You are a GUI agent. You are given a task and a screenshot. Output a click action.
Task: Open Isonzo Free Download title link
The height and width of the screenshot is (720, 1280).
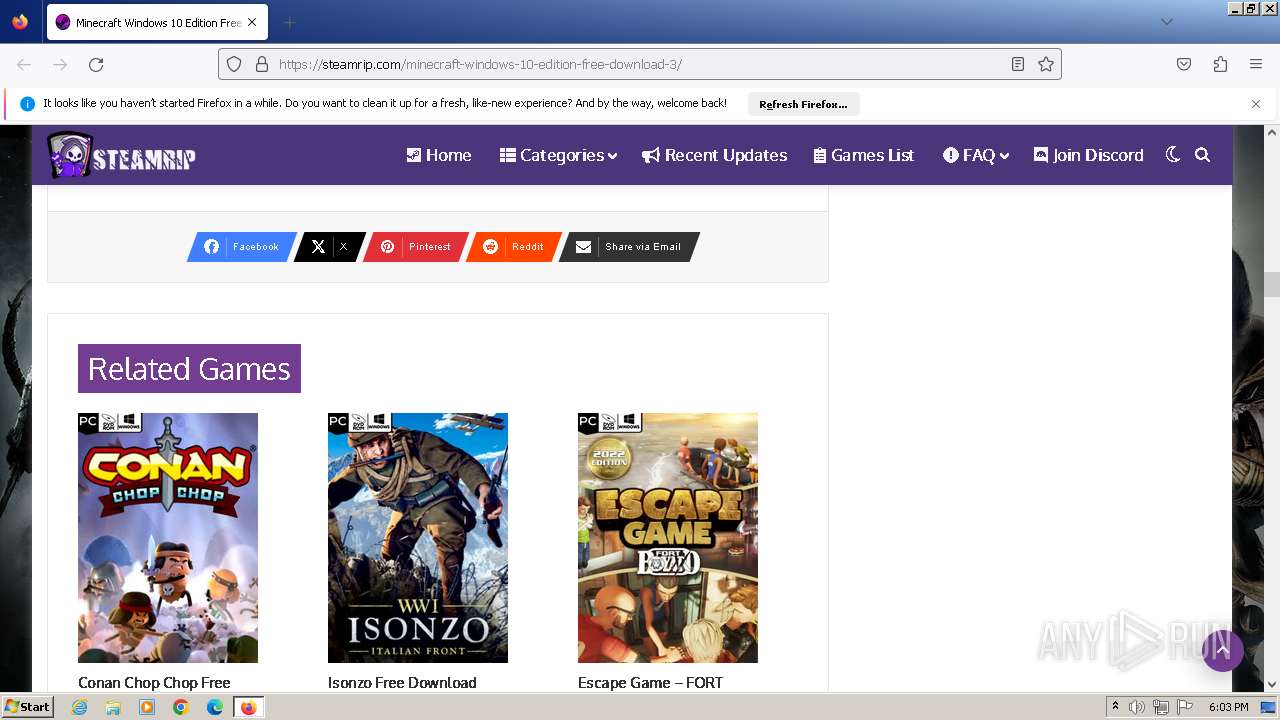(402, 683)
